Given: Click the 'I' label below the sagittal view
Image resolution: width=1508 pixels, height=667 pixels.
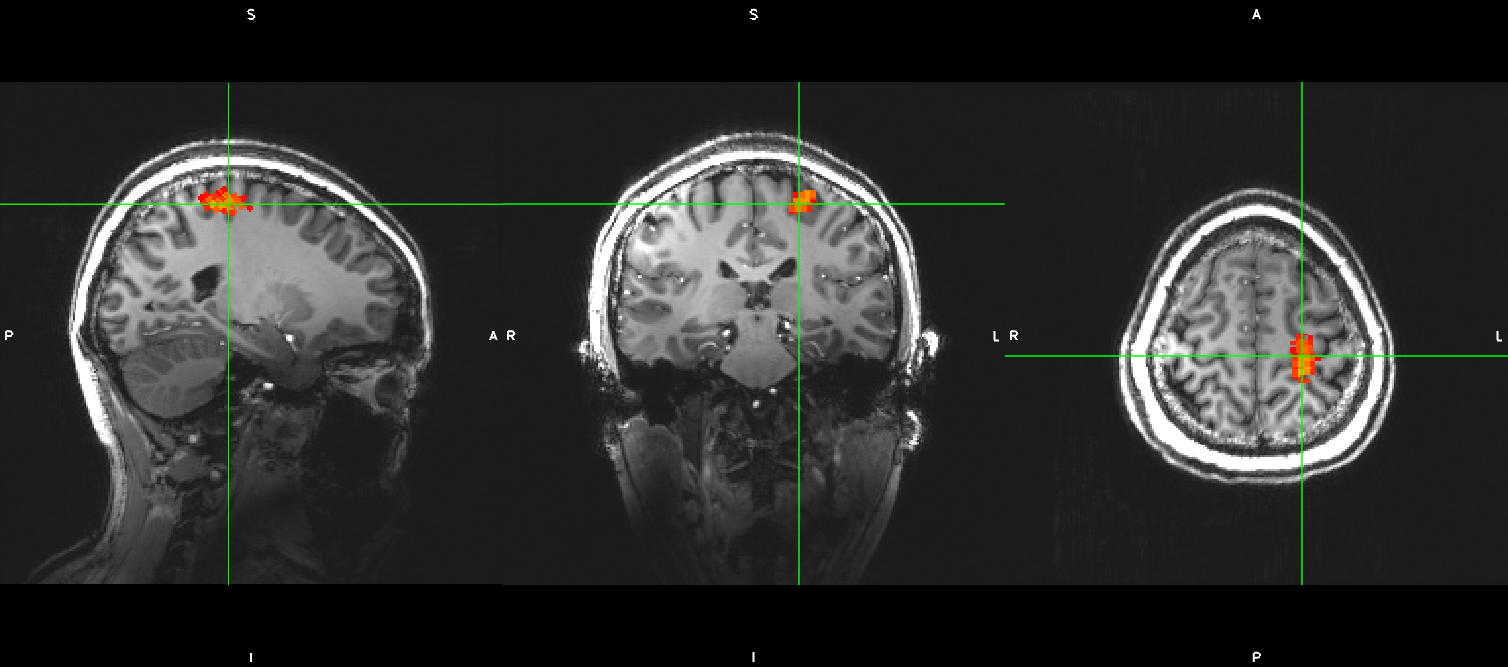Looking at the screenshot, I should tap(251, 657).
